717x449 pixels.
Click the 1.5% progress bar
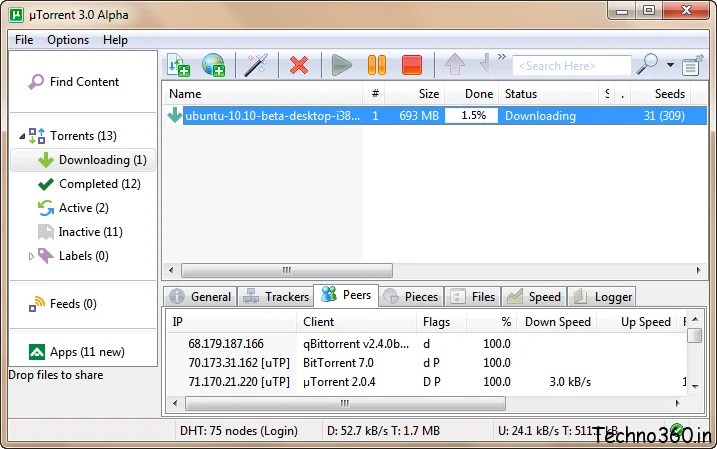pyautogui.click(x=472, y=116)
